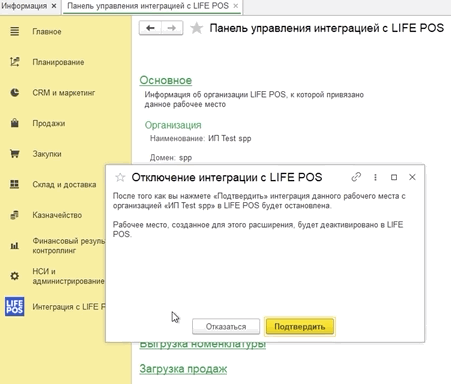The height and width of the screenshot is (384, 451).
Task: Open the Основное link
Action: pyautogui.click(x=166, y=80)
